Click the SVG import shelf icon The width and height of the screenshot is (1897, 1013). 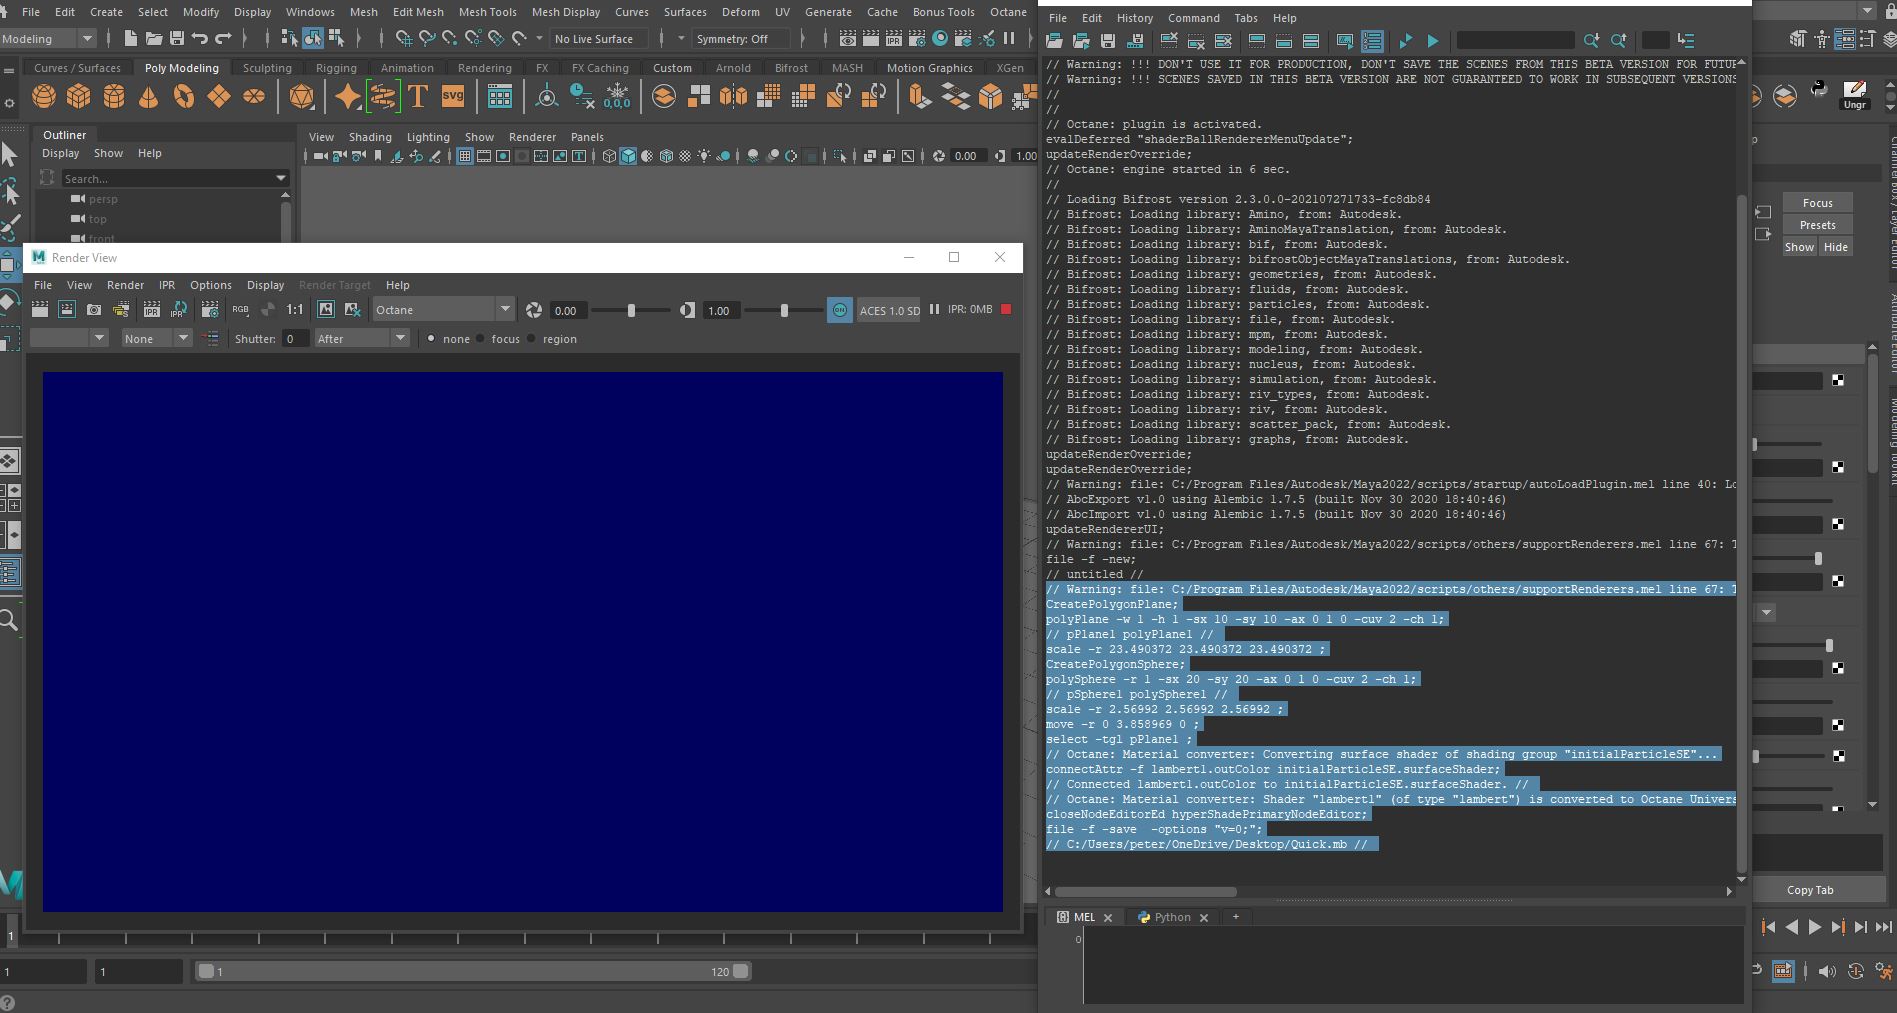[453, 97]
